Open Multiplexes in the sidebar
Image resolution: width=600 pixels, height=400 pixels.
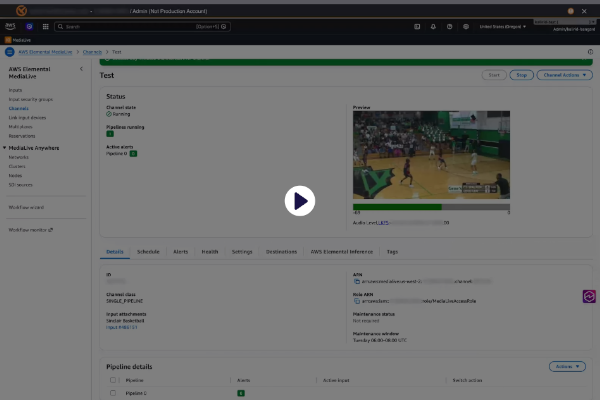tap(20, 127)
